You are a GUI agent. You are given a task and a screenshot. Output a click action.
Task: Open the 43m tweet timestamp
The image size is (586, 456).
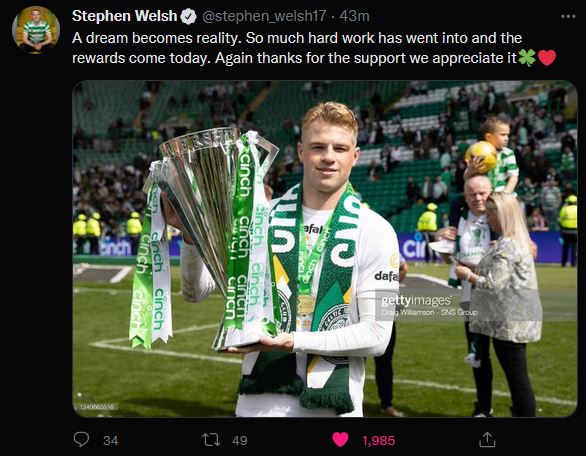(x=355, y=16)
